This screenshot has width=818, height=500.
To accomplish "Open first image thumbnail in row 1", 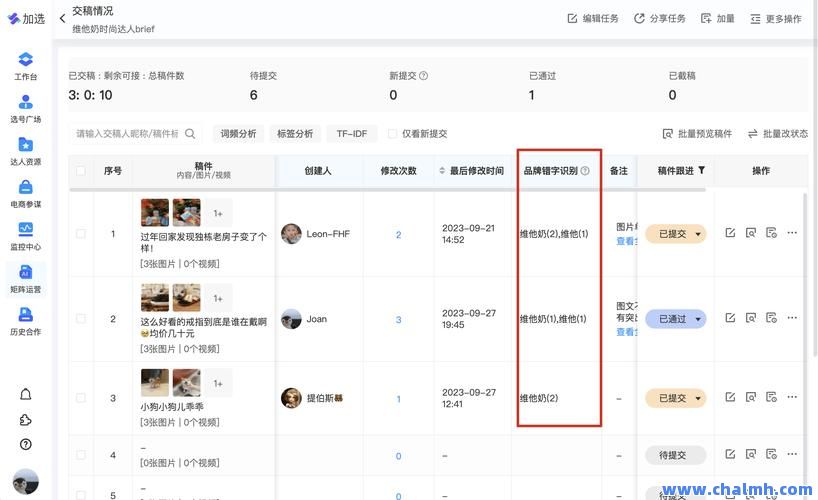I will (155, 212).
